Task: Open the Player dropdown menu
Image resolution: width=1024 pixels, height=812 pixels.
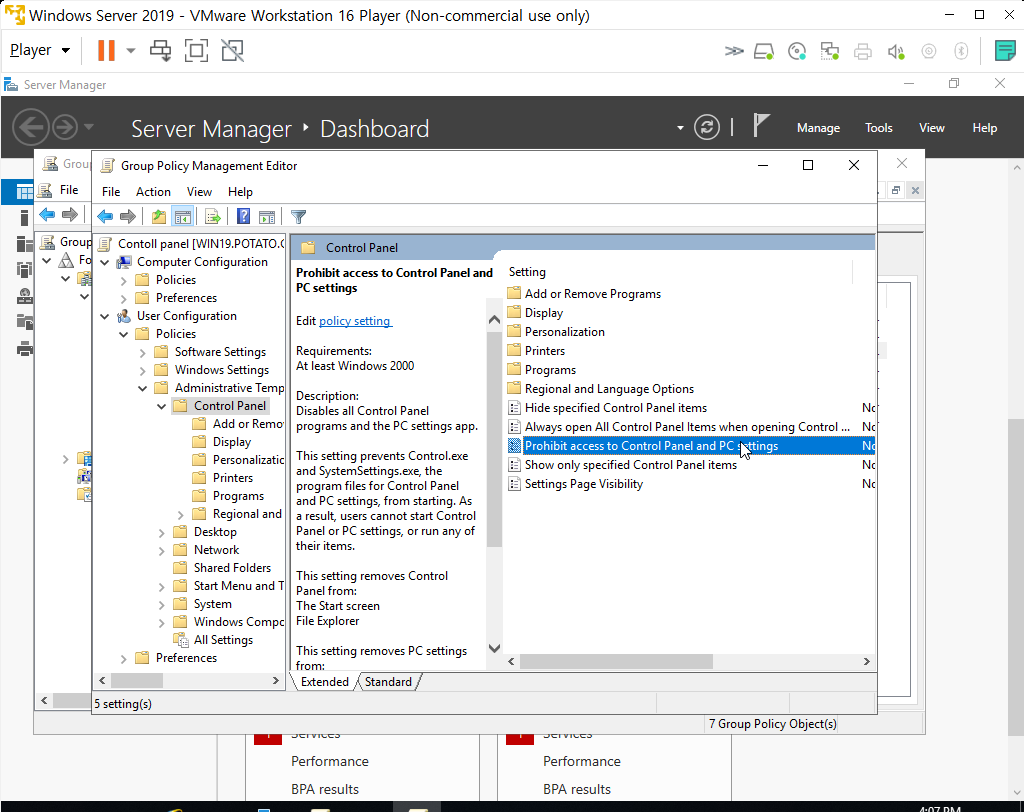Action: (39, 50)
